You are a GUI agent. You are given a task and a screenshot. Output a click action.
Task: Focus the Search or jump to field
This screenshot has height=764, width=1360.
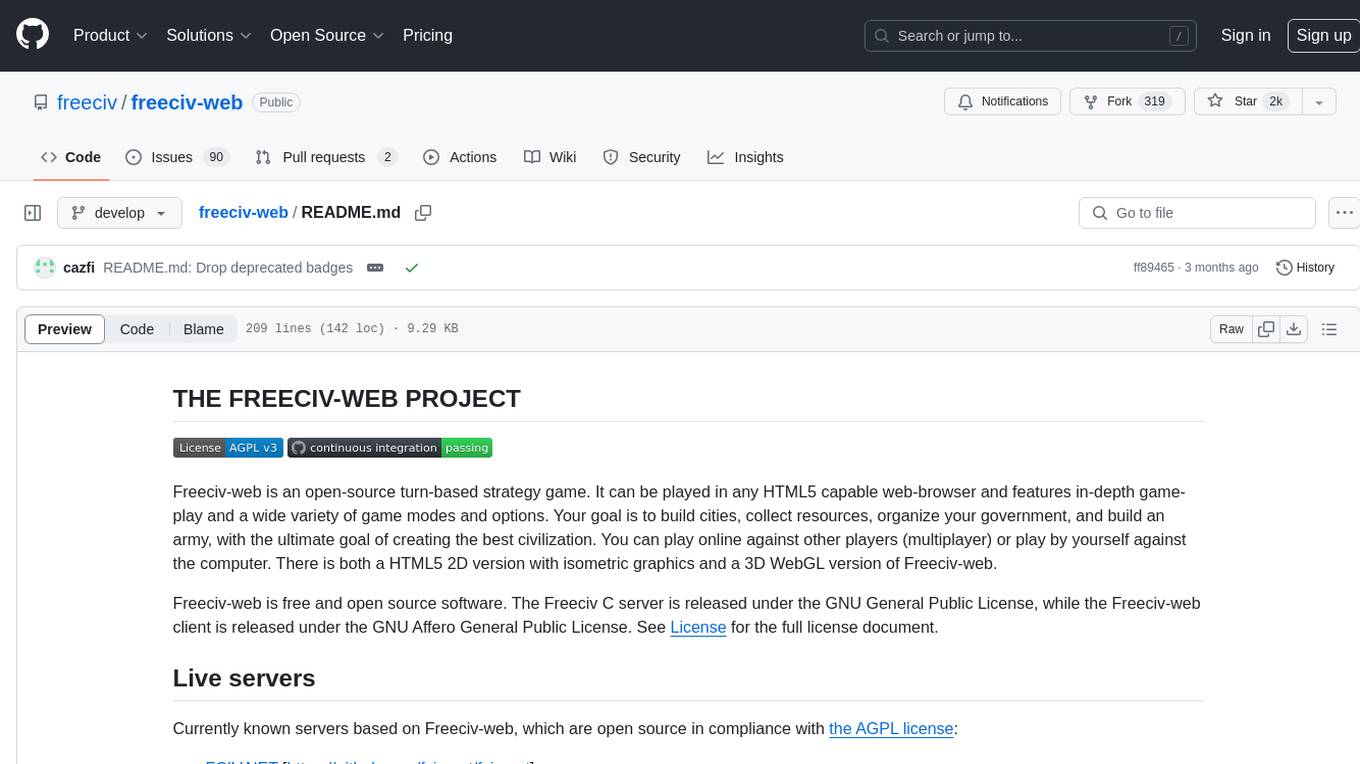[x=1031, y=35]
